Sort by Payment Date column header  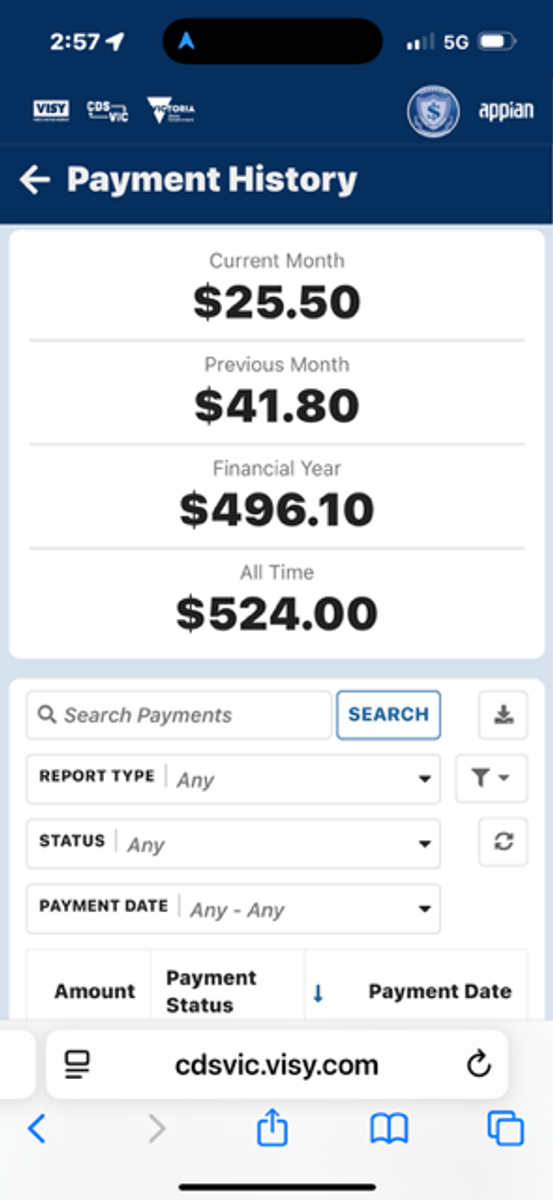[x=440, y=992]
